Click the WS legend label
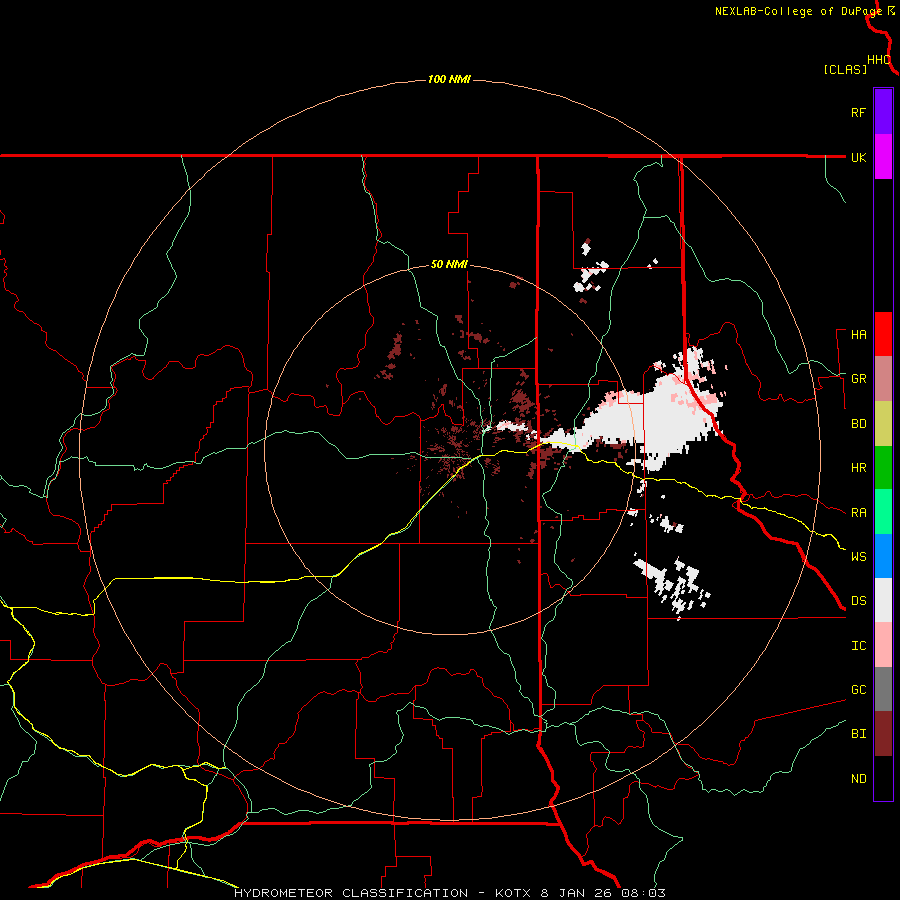Viewport: 900px width, 900px height. (858, 557)
